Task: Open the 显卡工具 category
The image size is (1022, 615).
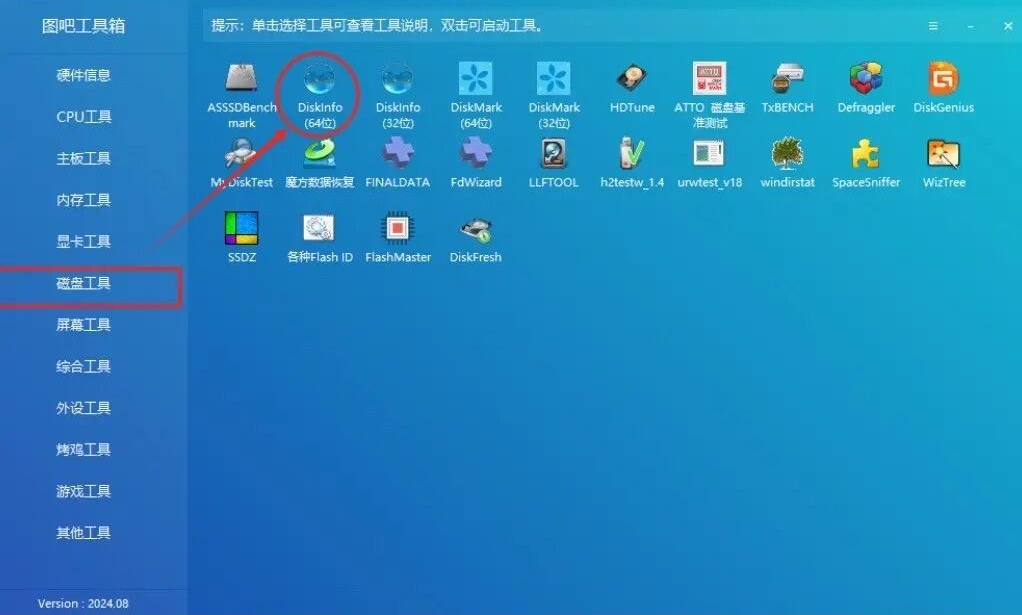Action: point(83,242)
